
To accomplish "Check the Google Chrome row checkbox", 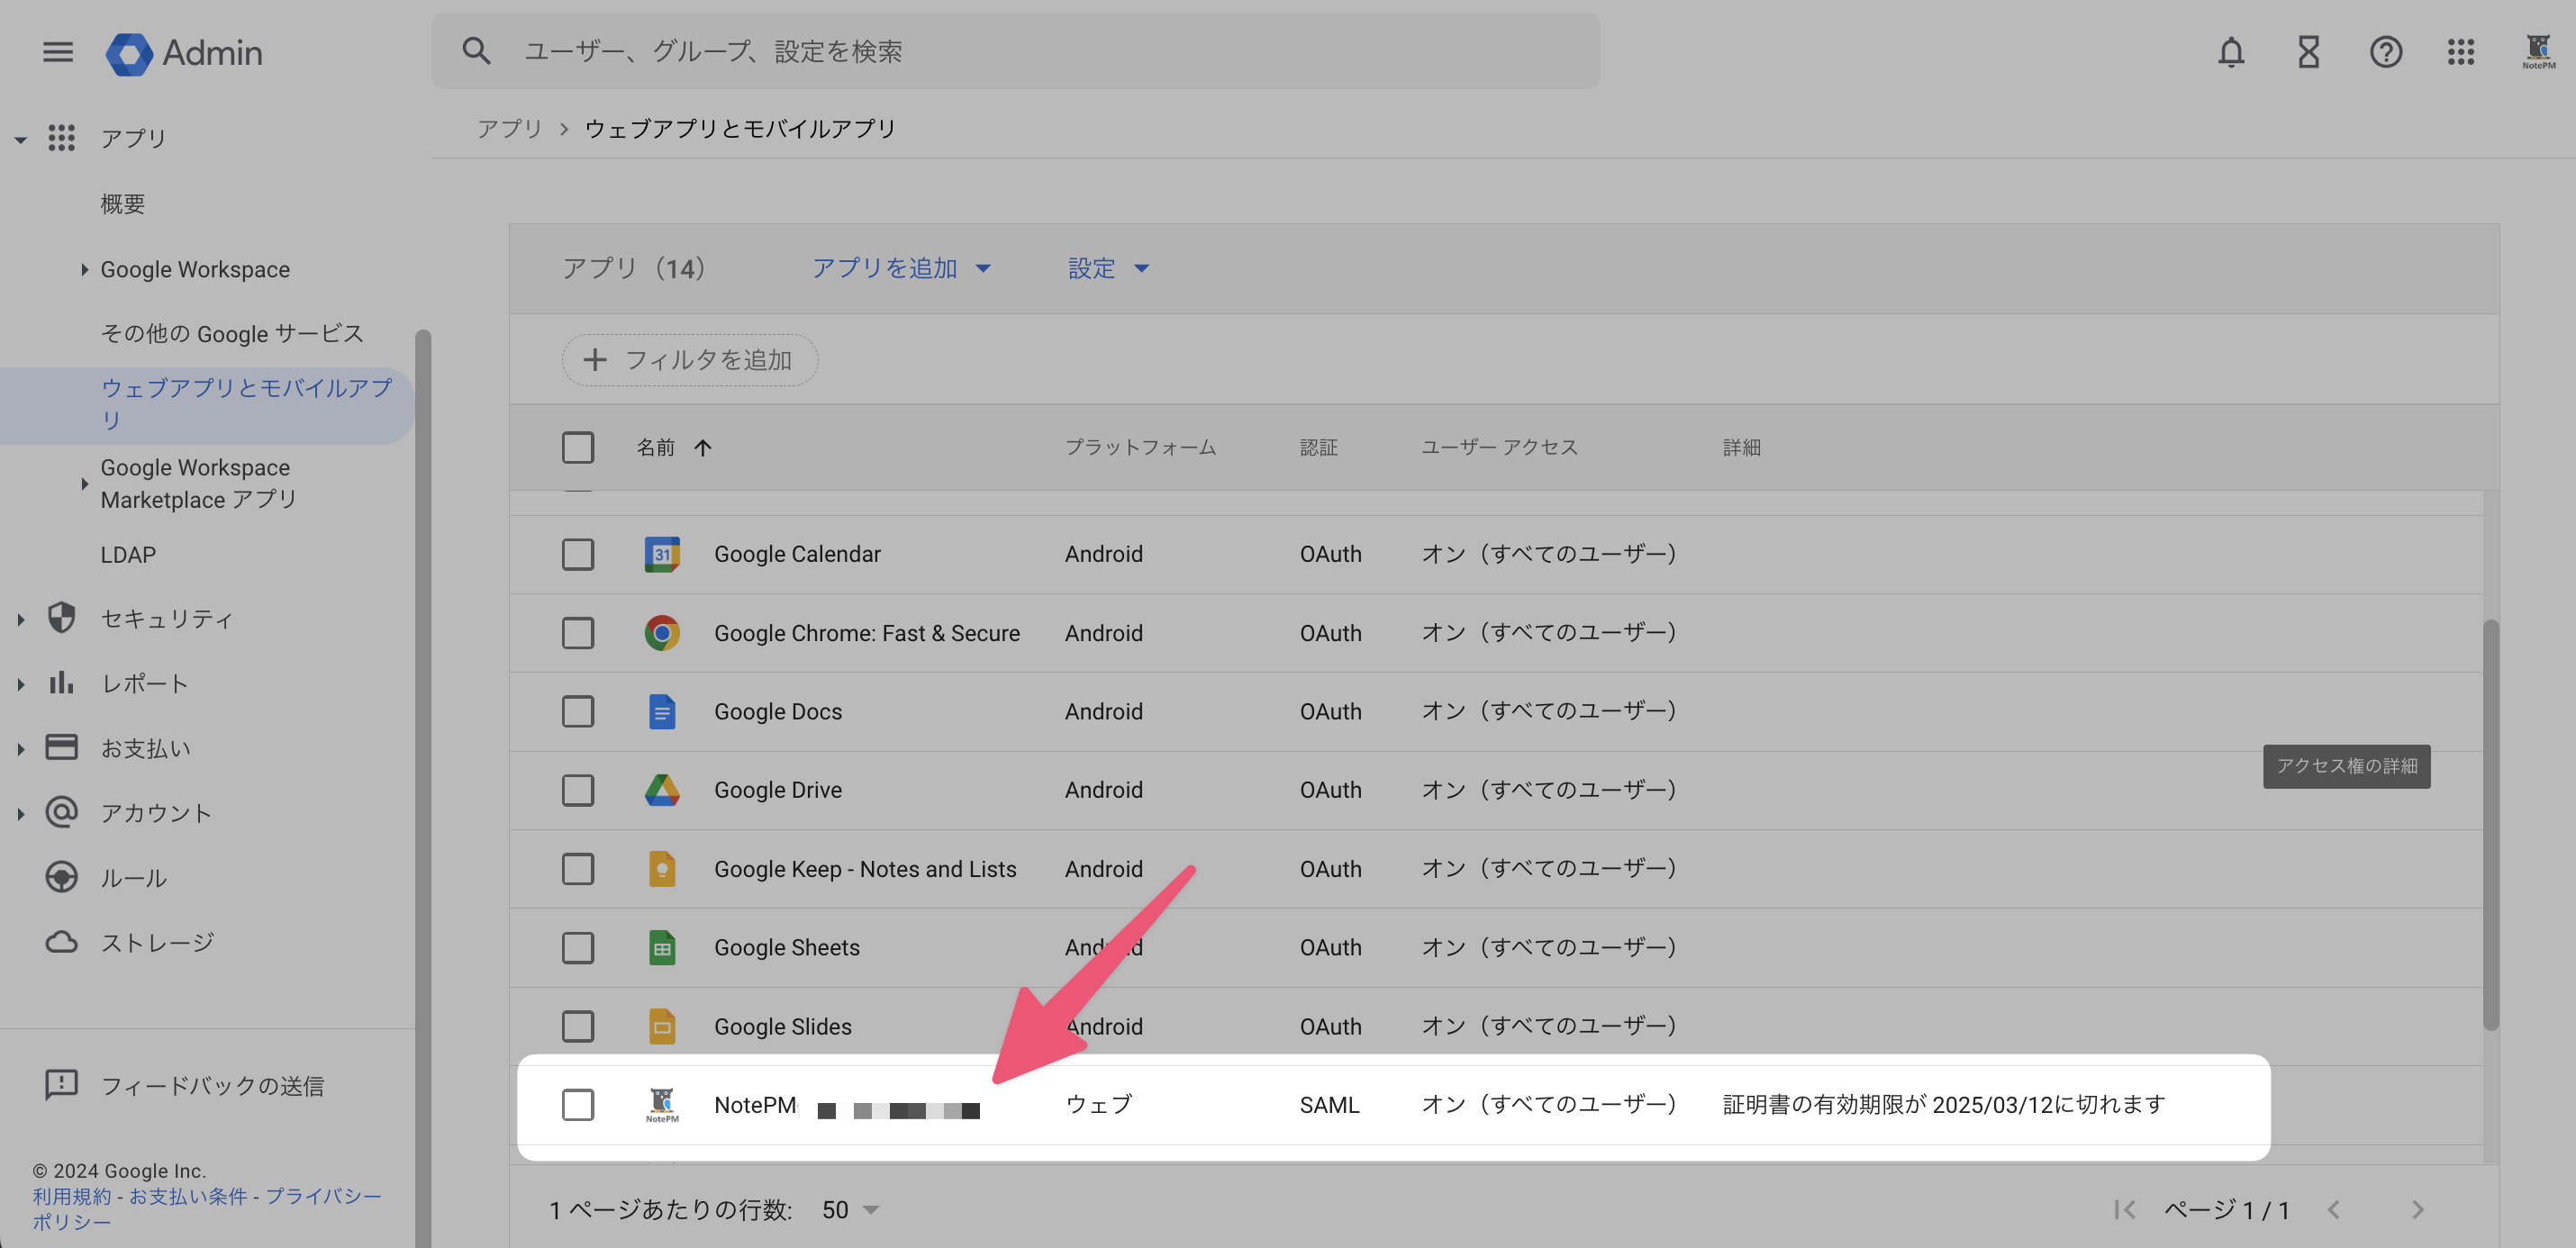I will point(577,633).
